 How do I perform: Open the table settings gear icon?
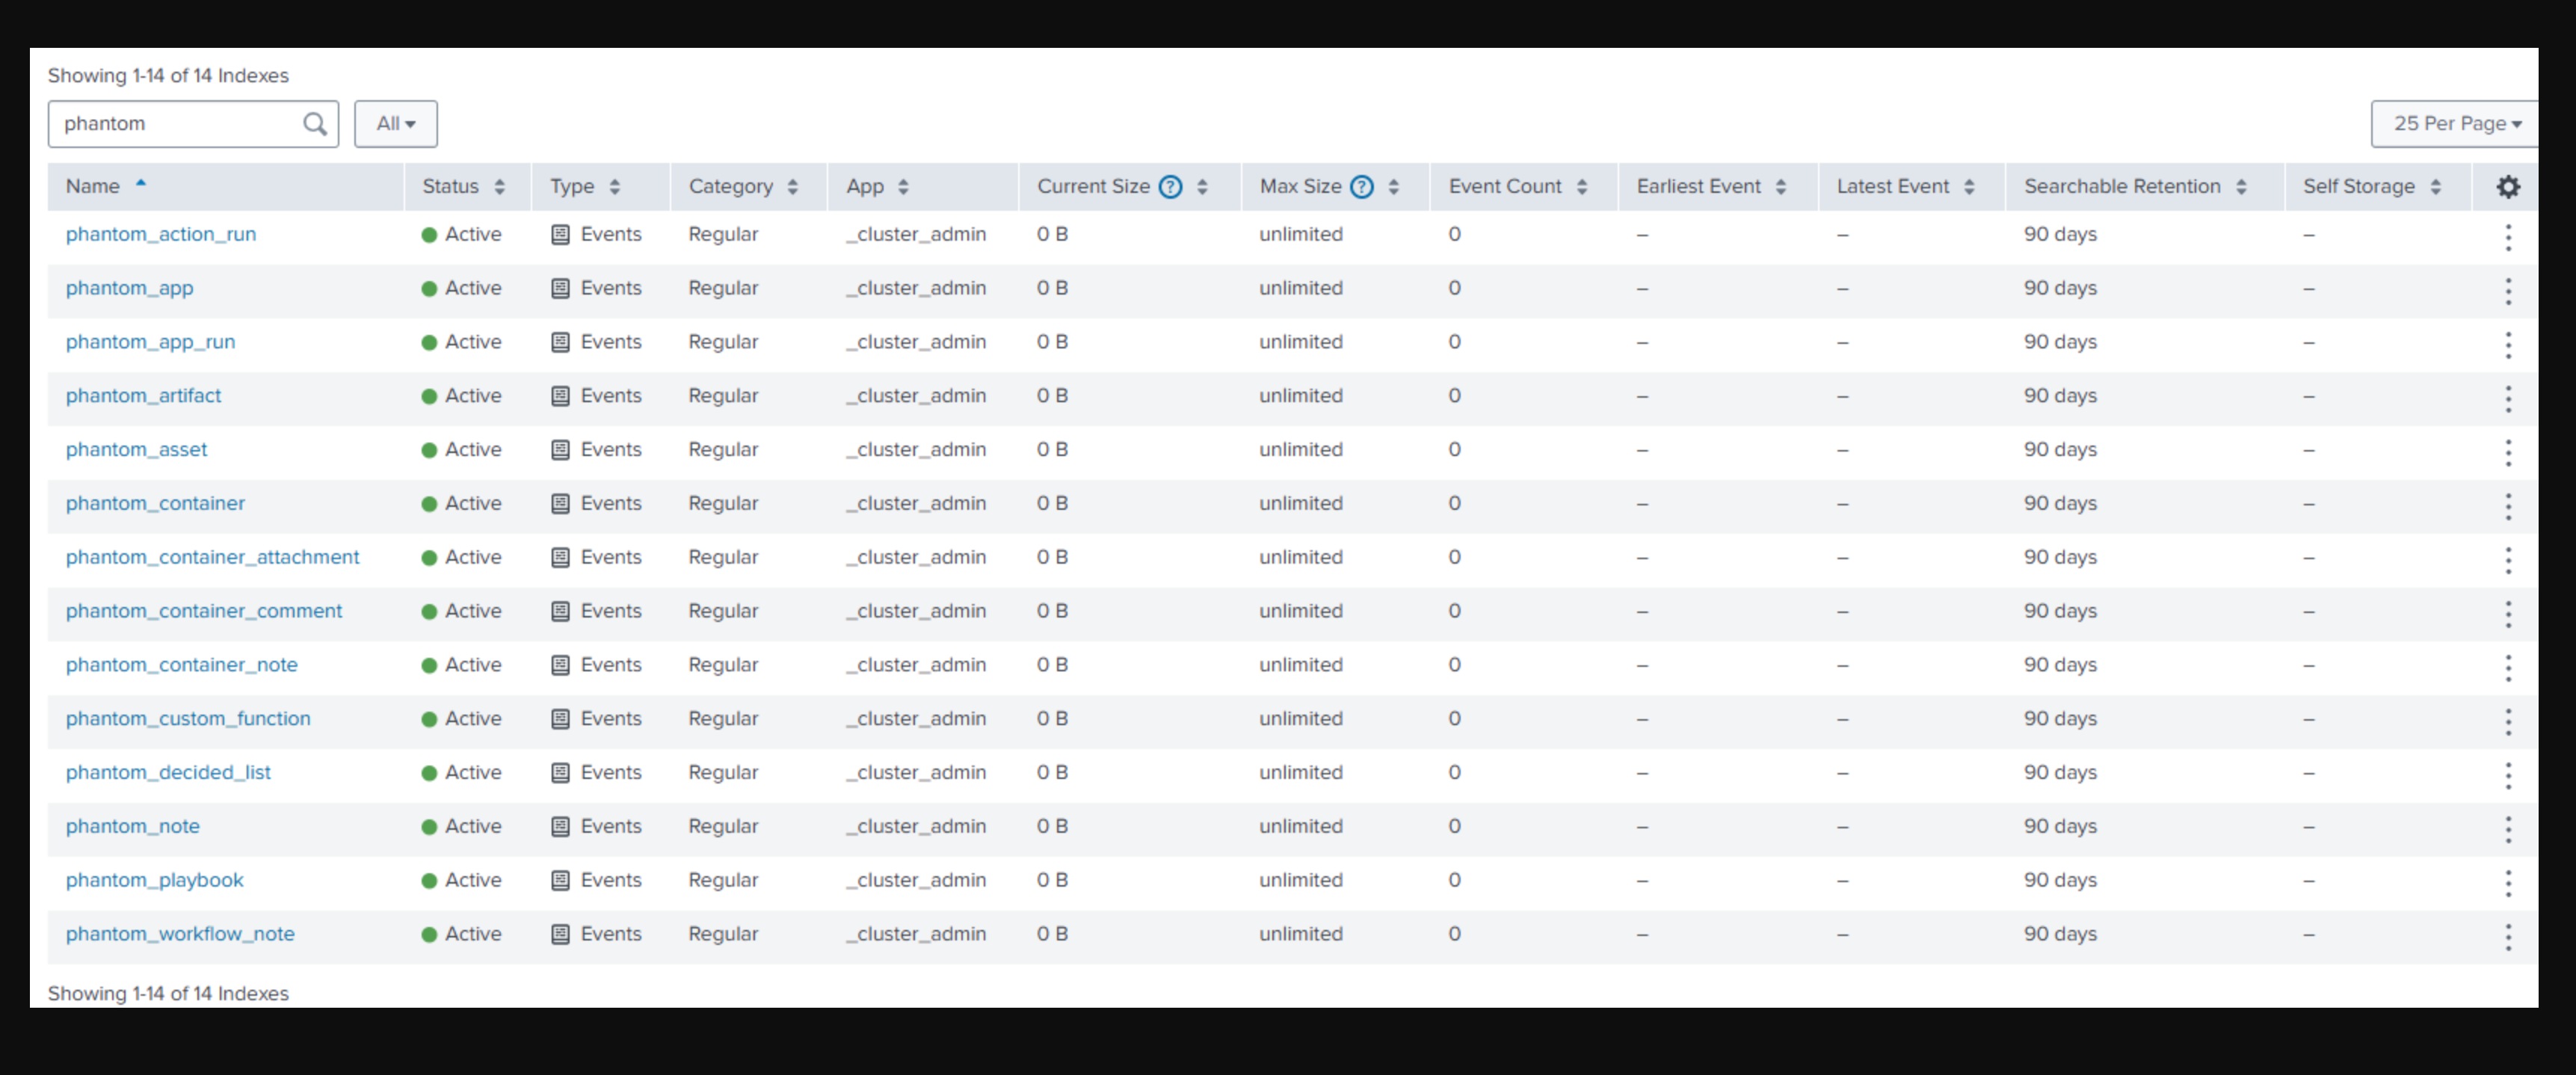2508,186
